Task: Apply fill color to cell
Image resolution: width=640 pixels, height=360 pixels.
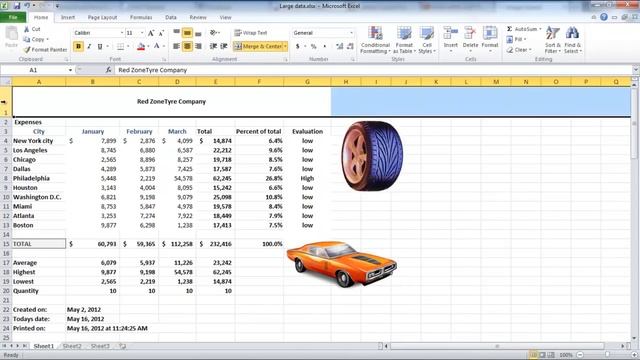Action: pyautogui.click(x=141, y=47)
